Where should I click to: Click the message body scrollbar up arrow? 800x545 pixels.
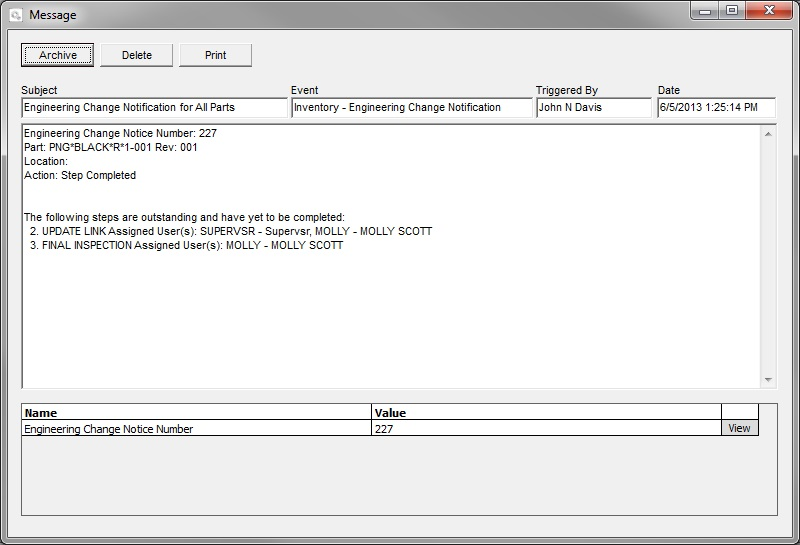tap(768, 134)
